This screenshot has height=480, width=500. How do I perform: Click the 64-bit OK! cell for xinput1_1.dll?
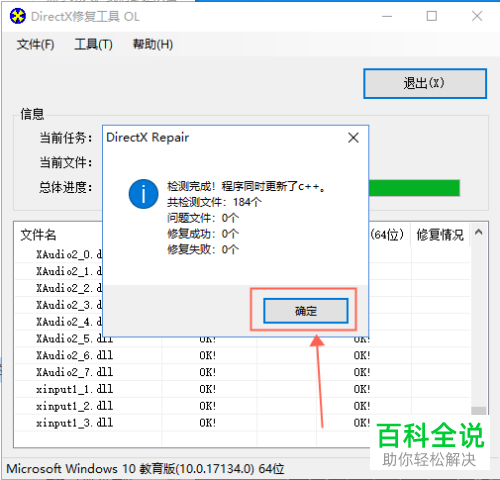pyautogui.click(x=362, y=389)
